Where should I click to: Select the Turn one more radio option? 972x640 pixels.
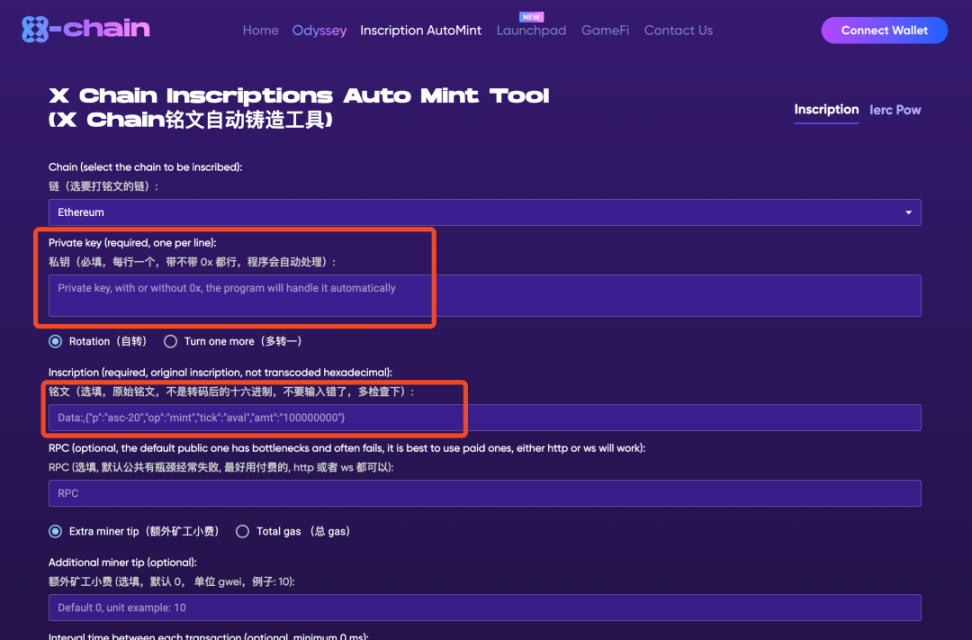170,341
